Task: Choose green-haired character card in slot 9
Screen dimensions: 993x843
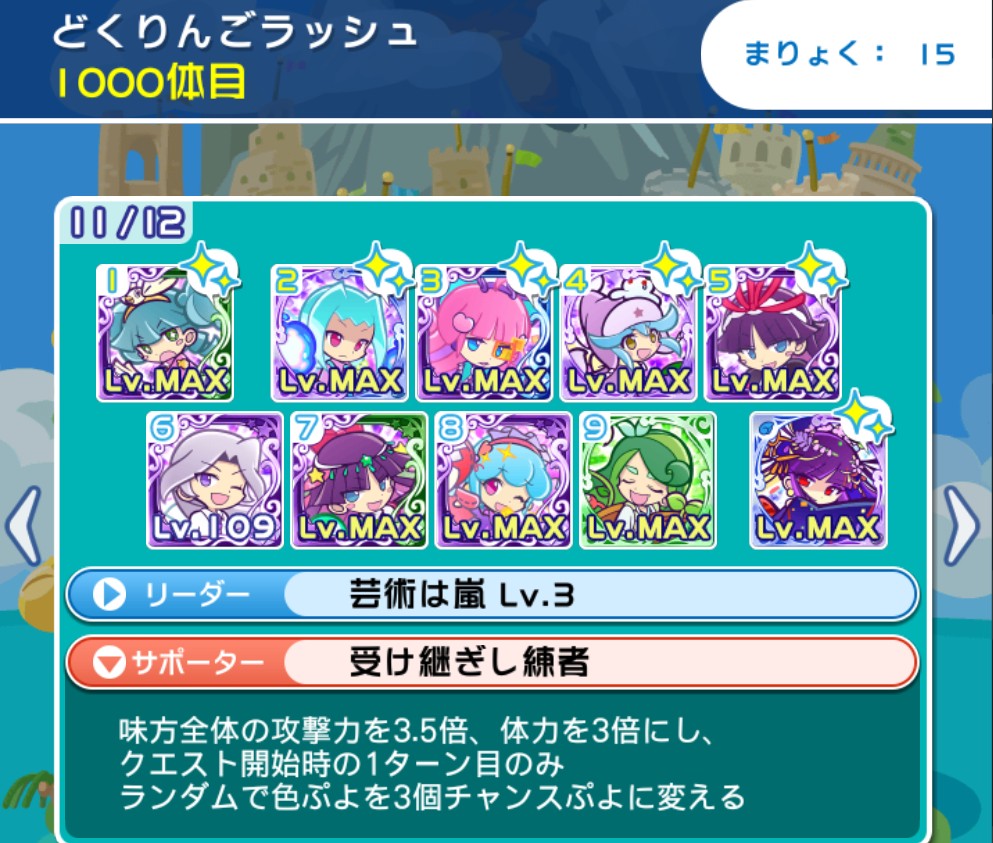Action: pos(648,480)
